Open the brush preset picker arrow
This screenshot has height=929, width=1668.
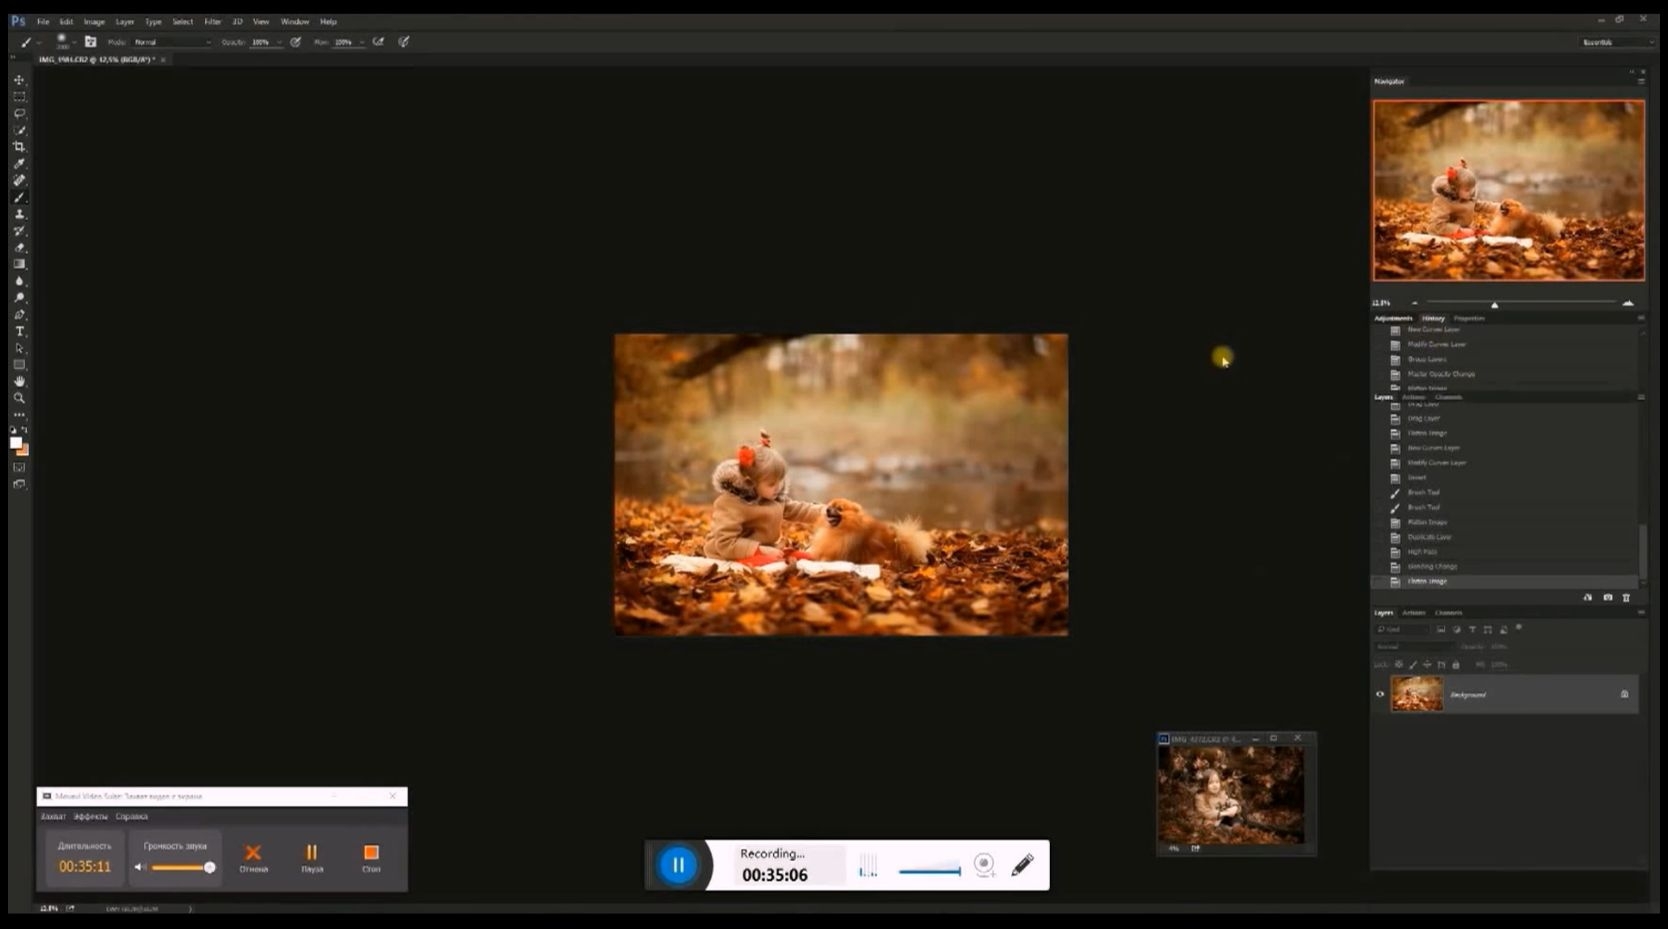(x=74, y=42)
